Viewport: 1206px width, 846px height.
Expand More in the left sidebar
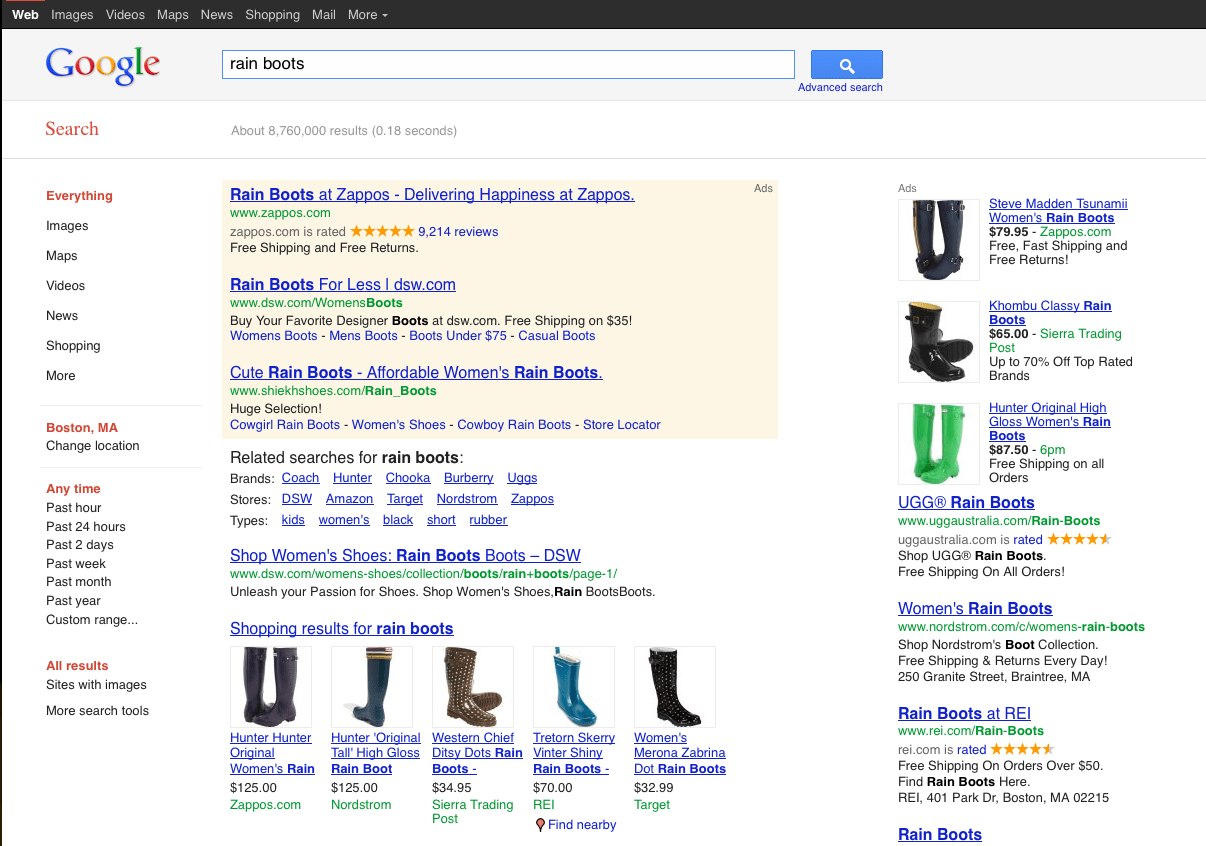pyautogui.click(x=61, y=376)
